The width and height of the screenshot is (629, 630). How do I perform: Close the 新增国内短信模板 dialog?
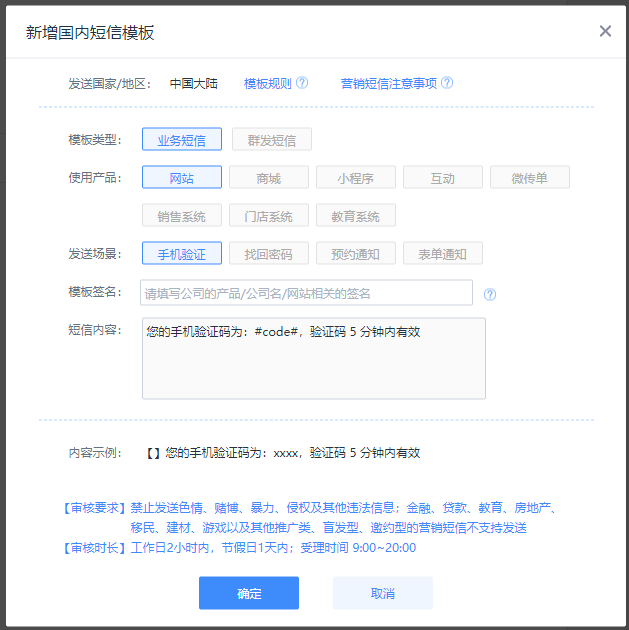(605, 31)
